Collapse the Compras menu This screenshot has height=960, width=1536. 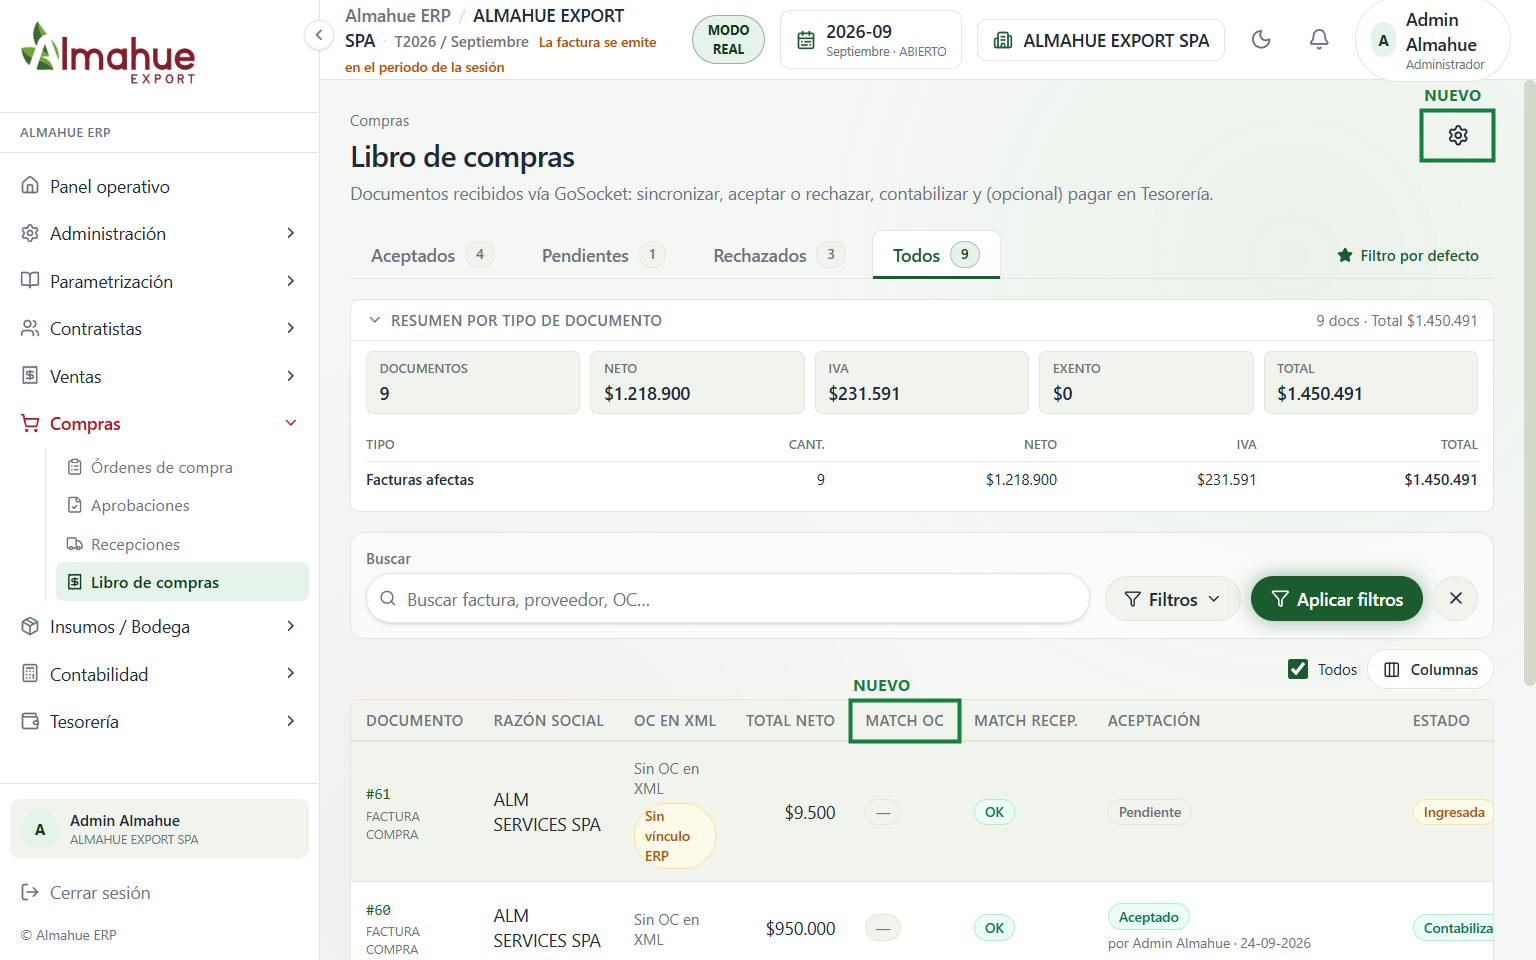pos(160,424)
